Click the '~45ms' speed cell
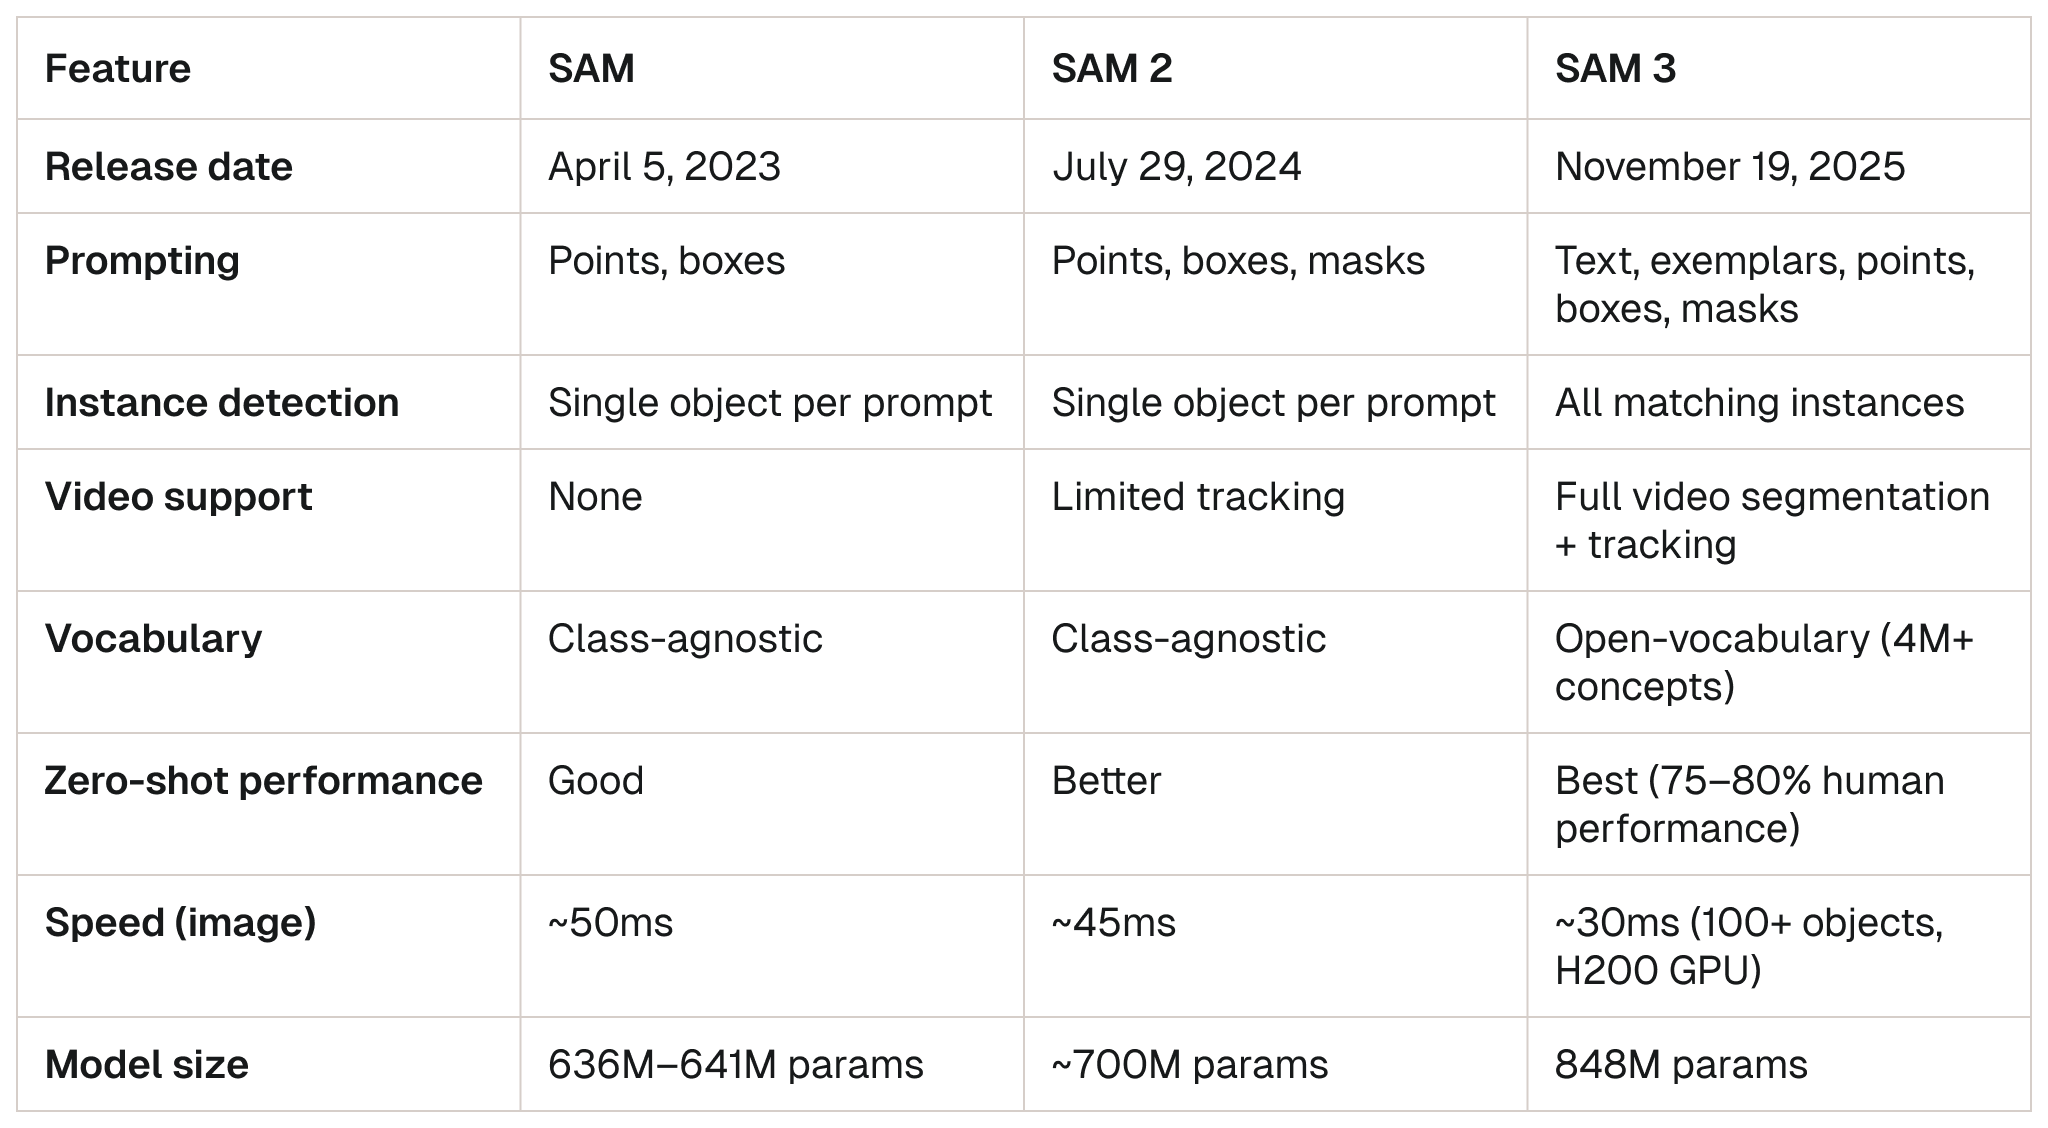This screenshot has height=1128, width=2048. [x=1113, y=922]
